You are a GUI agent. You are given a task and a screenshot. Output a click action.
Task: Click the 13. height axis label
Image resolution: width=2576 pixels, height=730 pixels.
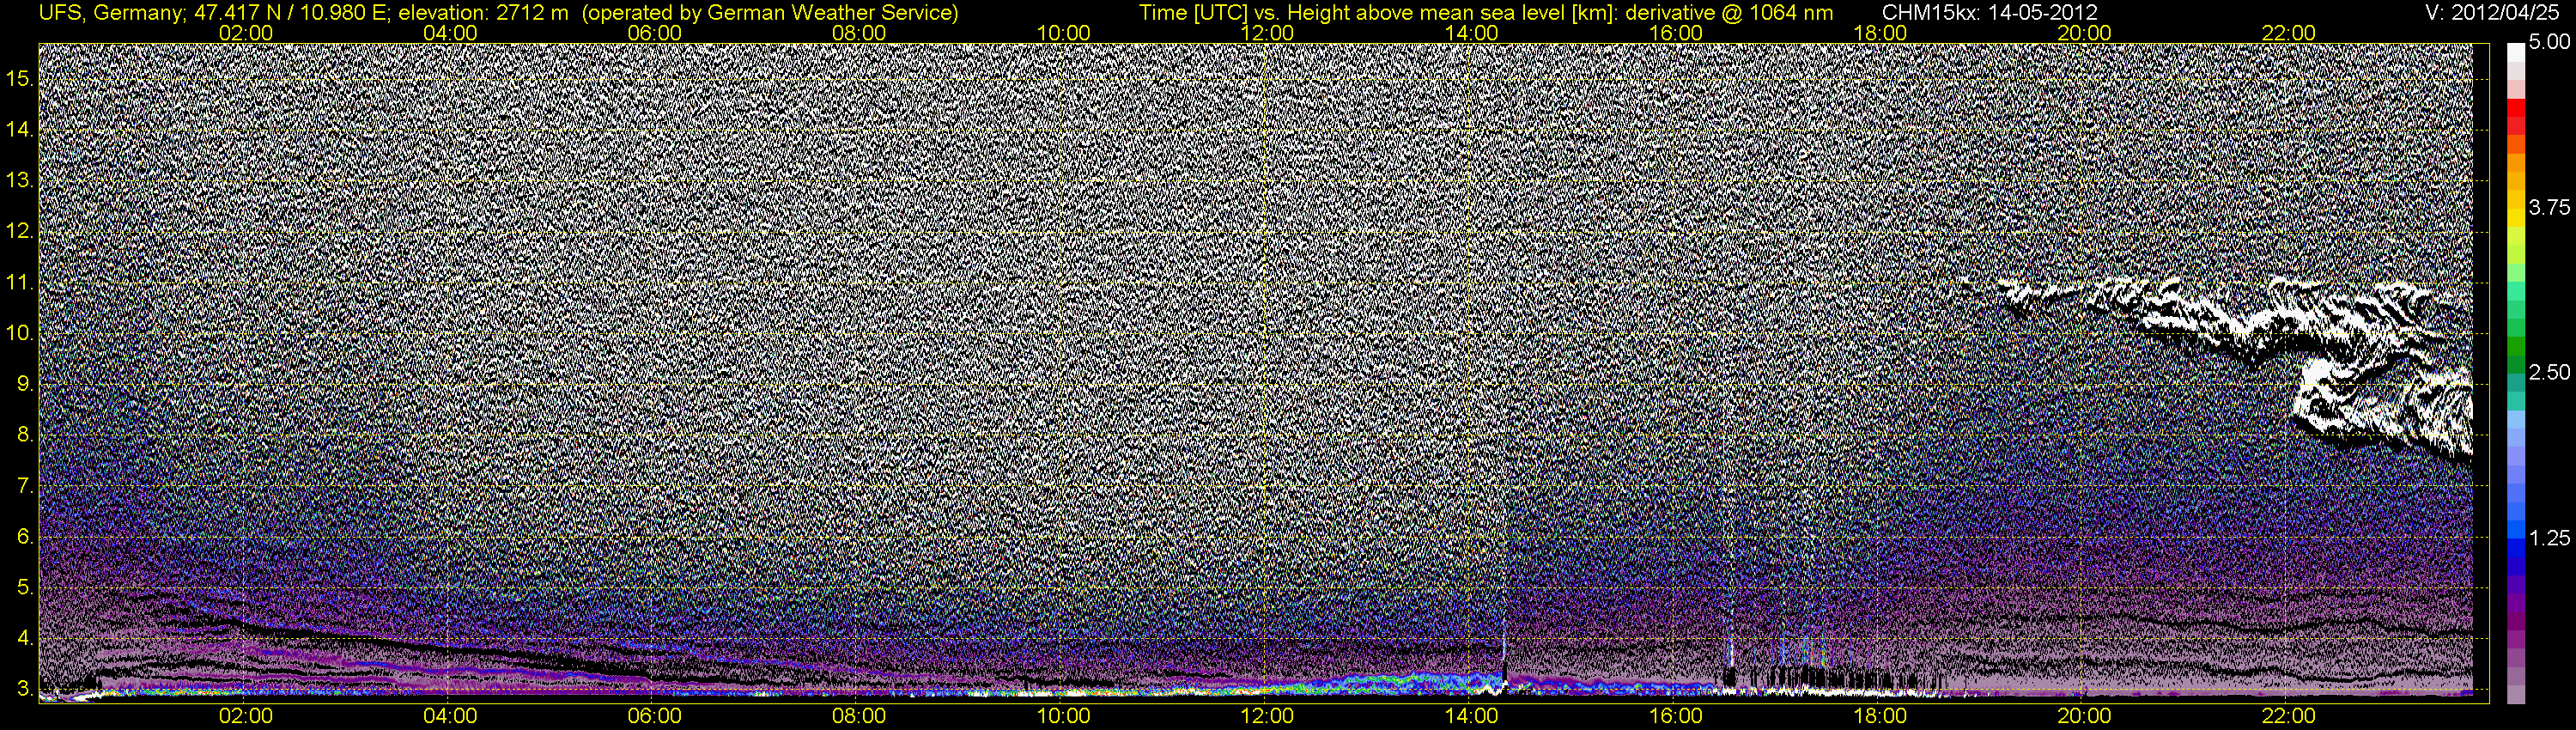tap(20, 181)
